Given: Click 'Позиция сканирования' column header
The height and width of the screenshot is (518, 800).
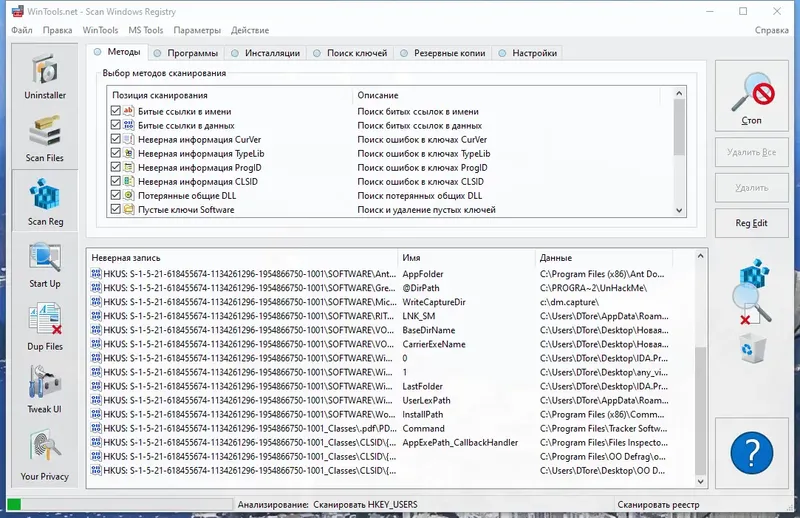Looking at the screenshot, I should [230, 95].
